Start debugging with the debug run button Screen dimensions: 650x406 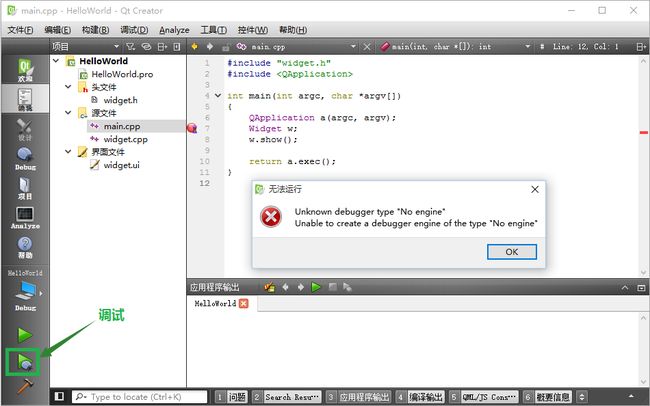(23, 362)
